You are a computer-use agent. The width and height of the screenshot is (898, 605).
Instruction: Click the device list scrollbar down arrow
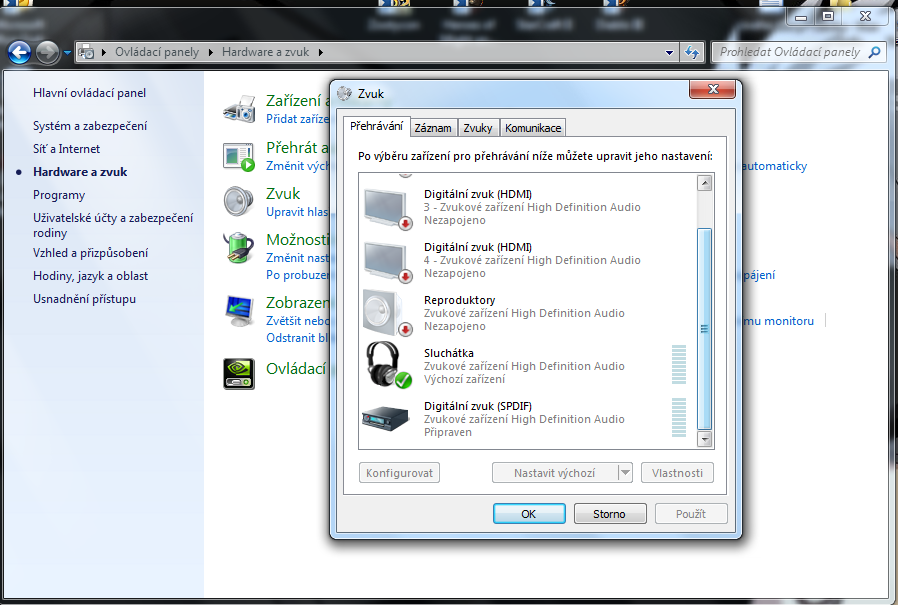(x=704, y=439)
